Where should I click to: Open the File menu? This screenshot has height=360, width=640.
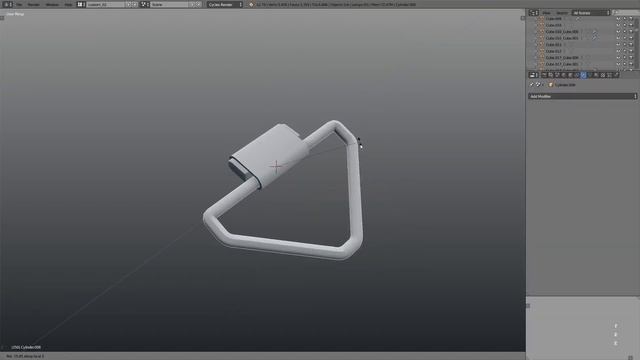19,4
